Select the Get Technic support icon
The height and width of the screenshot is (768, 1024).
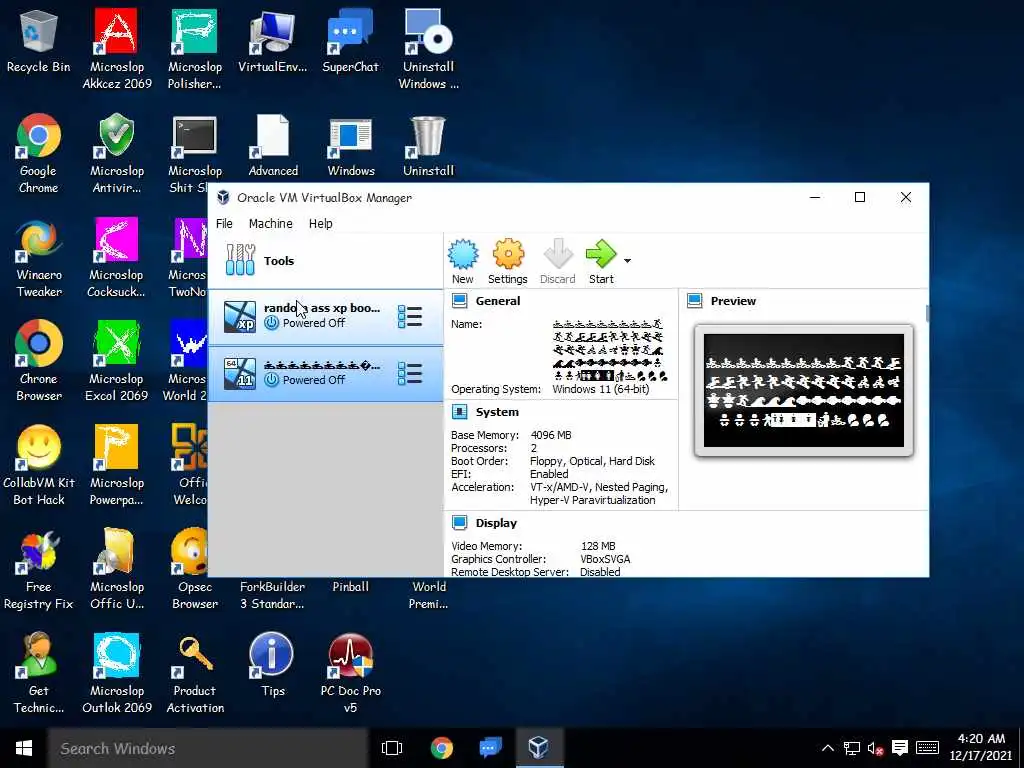39,673
